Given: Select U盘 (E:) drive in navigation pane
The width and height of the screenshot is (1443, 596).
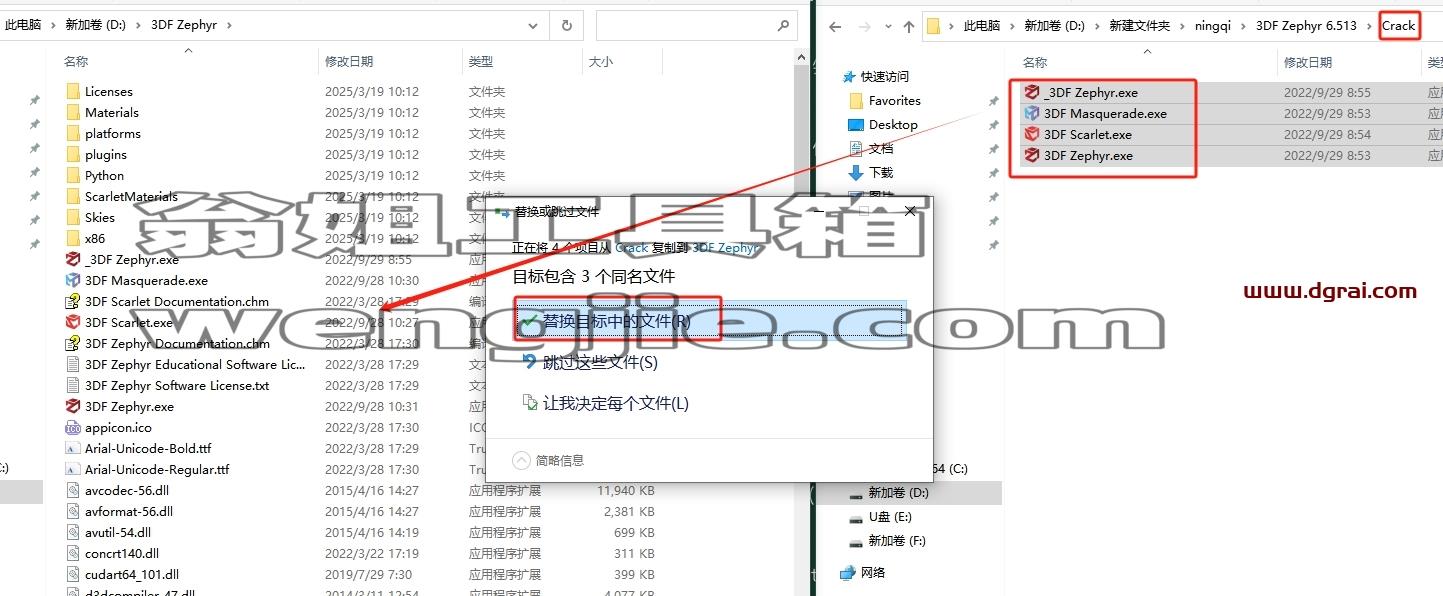Looking at the screenshot, I should [x=889, y=516].
